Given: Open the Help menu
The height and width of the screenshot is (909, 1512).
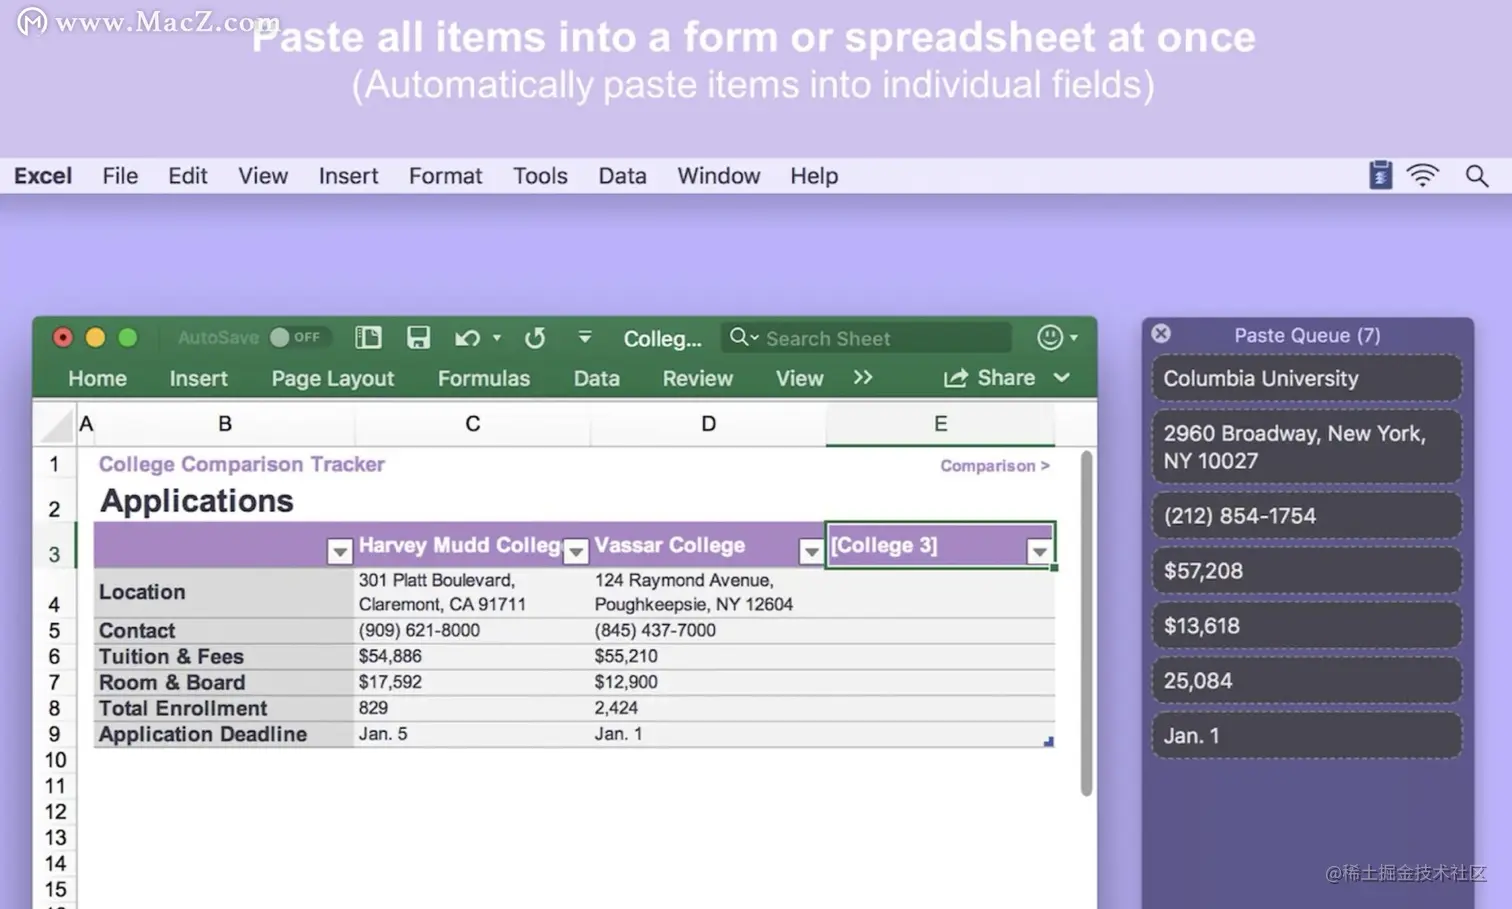Looking at the screenshot, I should [814, 176].
